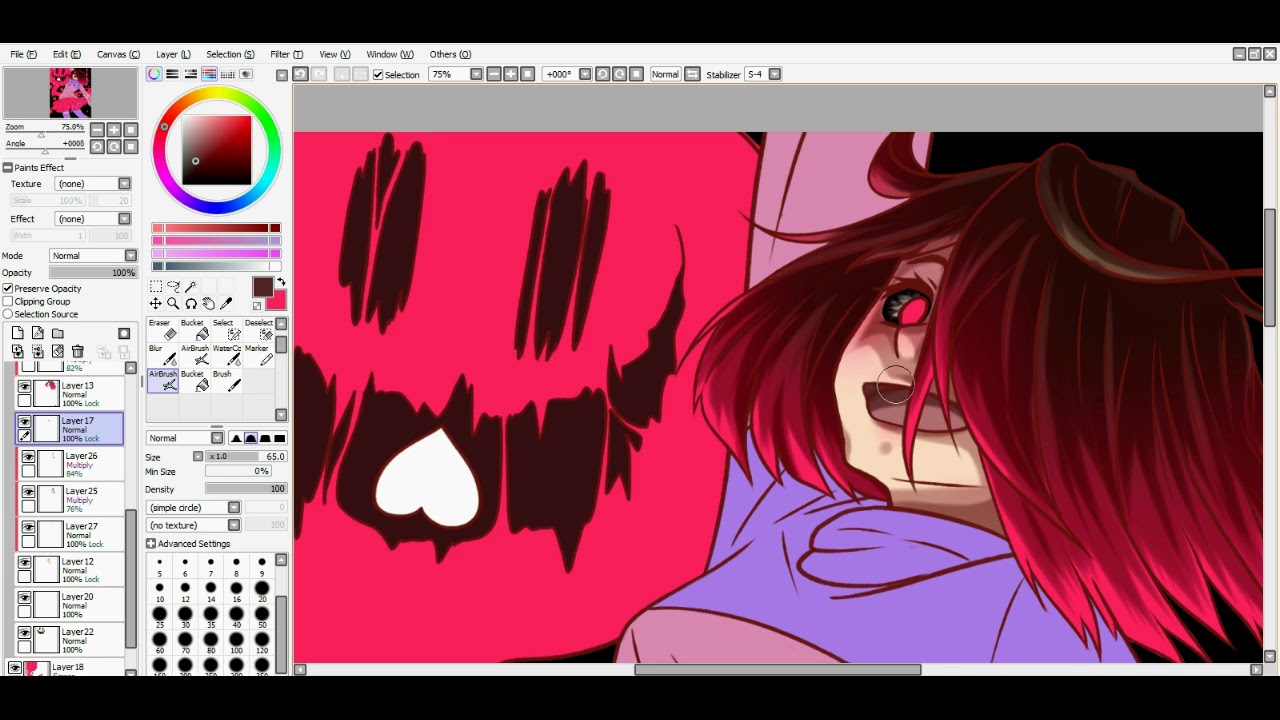This screenshot has width=1280, height=720.
Task: Enable Selection Source option
Action: pos(8,314)
